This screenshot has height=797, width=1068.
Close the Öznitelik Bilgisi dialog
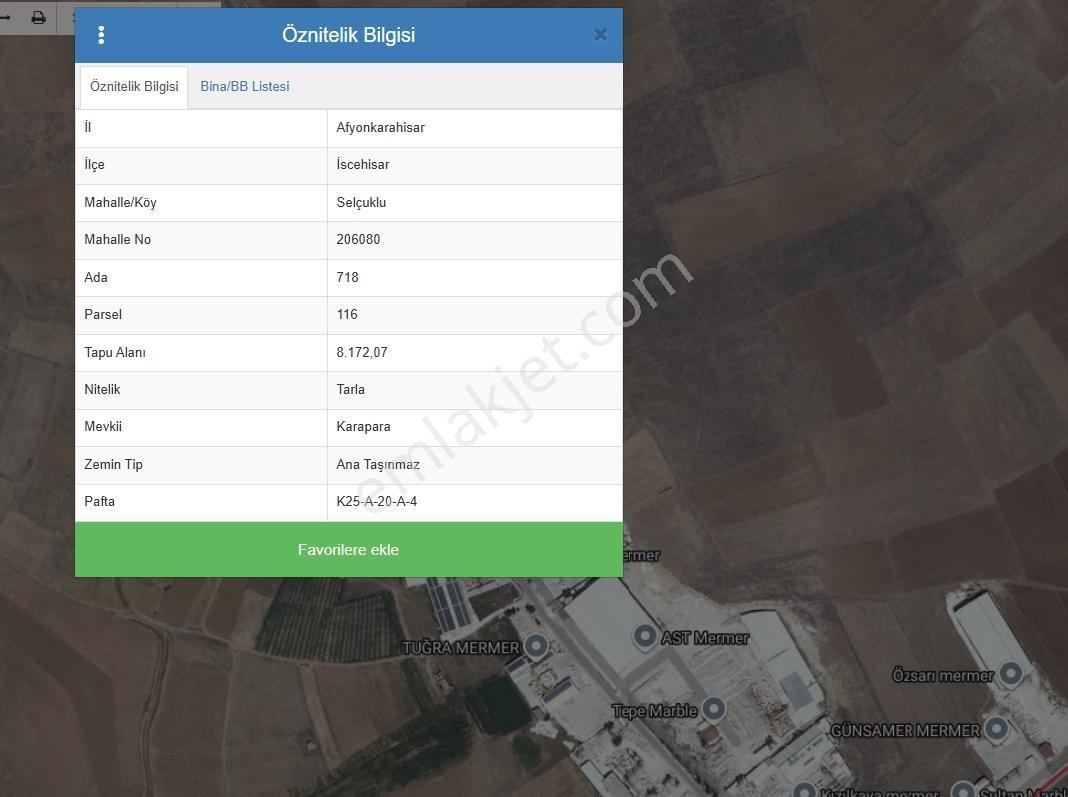point(600,35)
